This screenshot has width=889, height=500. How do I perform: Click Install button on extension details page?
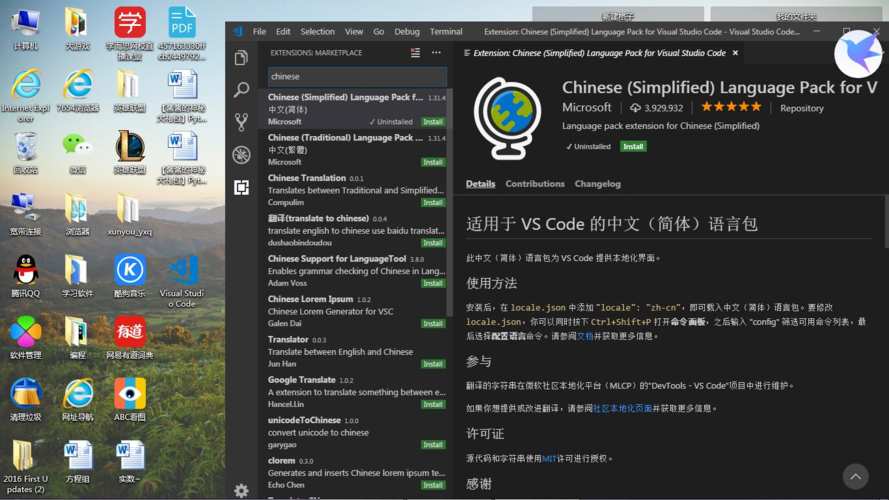(633, 146)
